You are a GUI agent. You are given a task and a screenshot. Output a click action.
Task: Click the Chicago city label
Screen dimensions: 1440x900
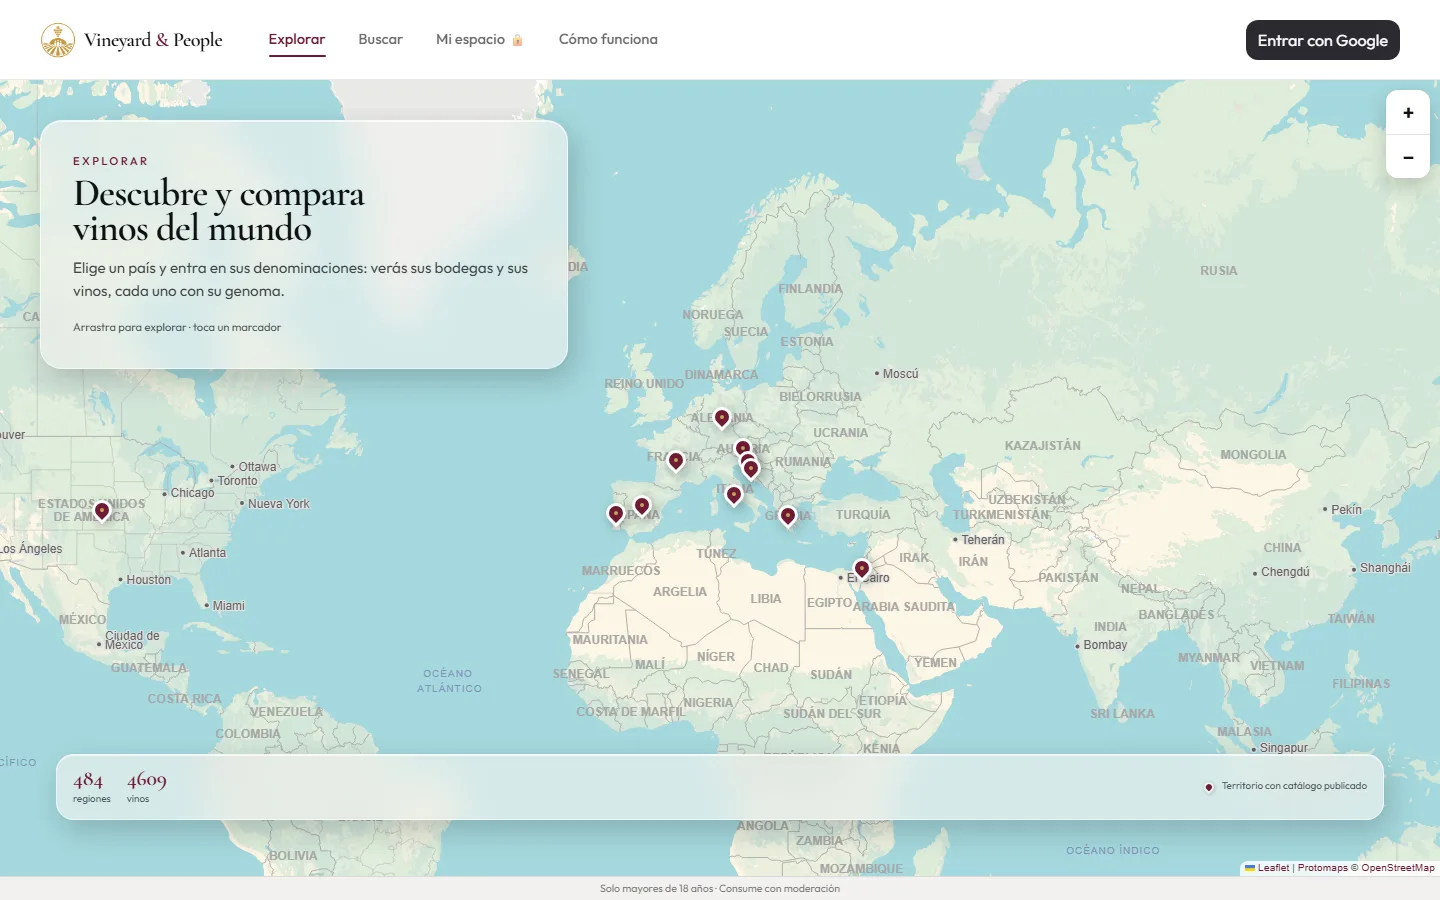[189, 493]
